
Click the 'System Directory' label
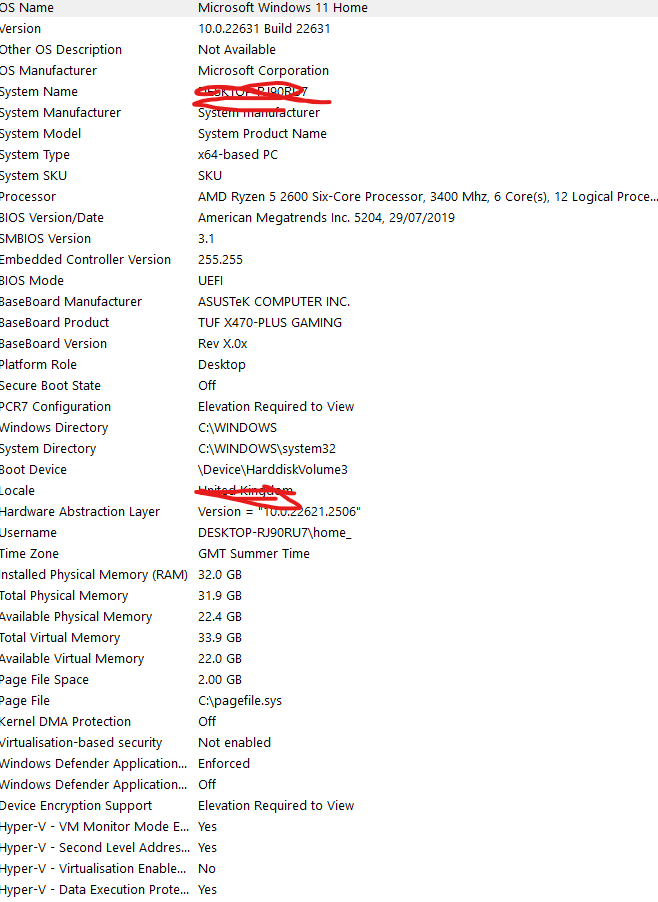click(48, 449)
